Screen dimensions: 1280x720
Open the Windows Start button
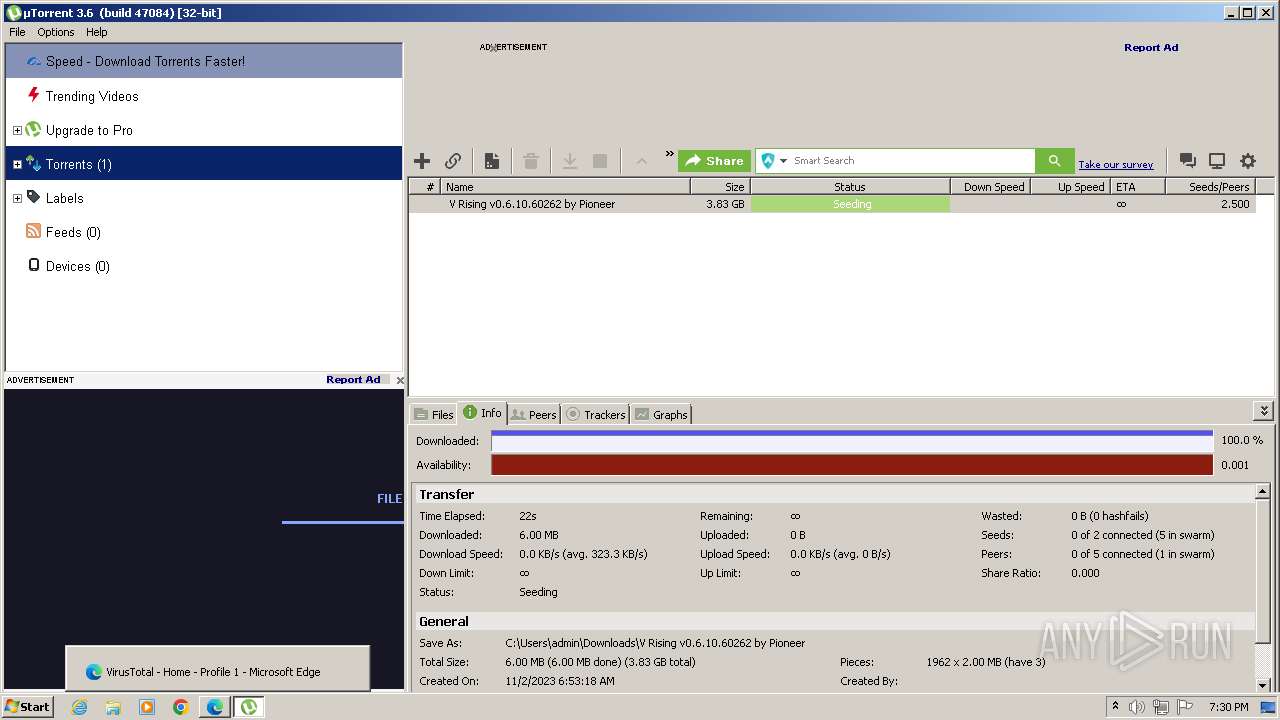tap(28, 707)
